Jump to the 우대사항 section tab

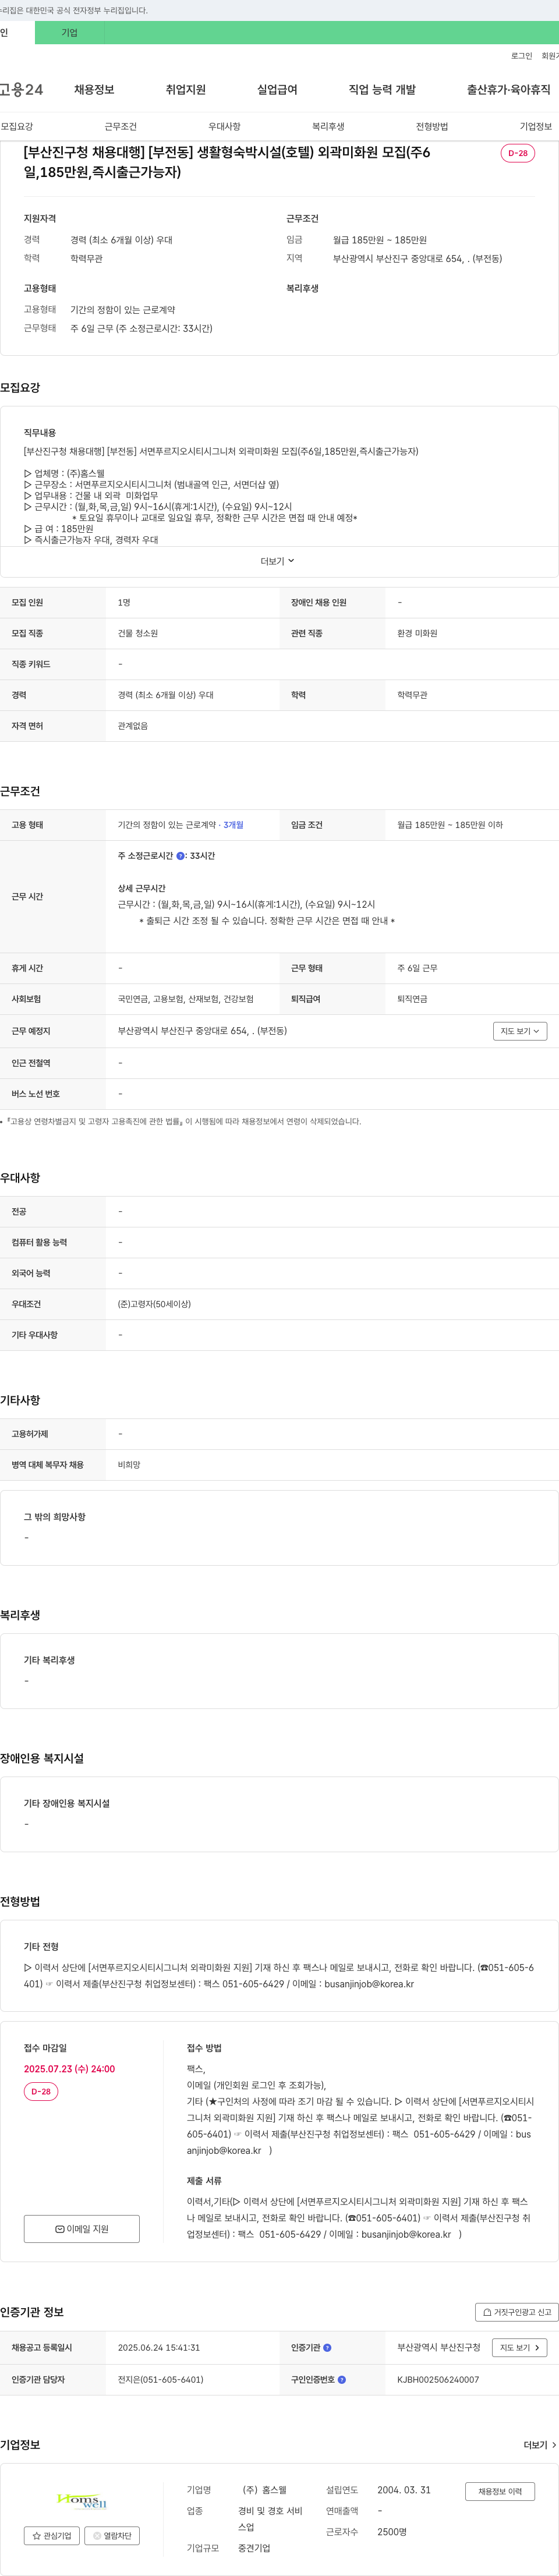click(224, 127)
